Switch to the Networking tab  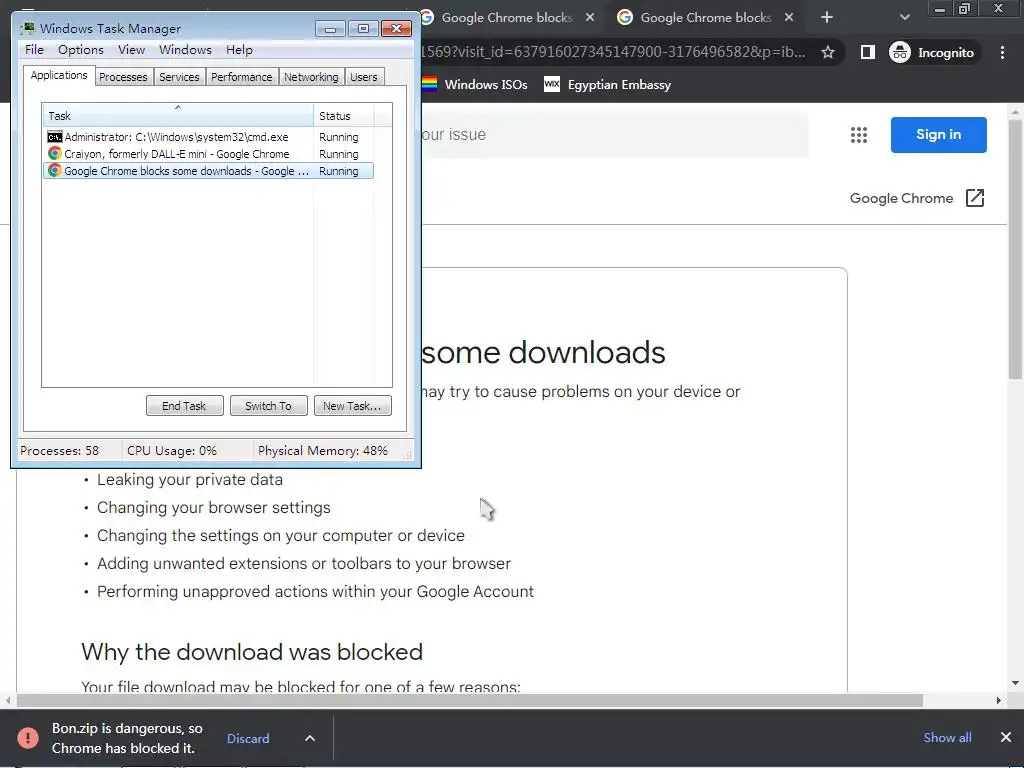click(x=311, y=77)
